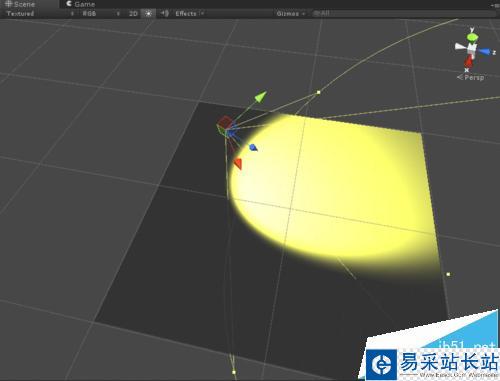Toggle Persp projection label
Screen dimensions: 500x381
tap(470, 77)
